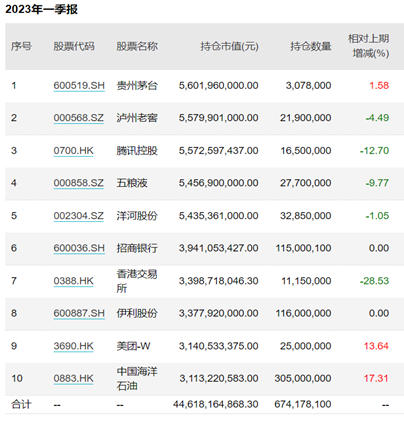The height and width of the screenshot is (421, 404).
Task: Click holding quantity 21,900,000
Action: 306,118
